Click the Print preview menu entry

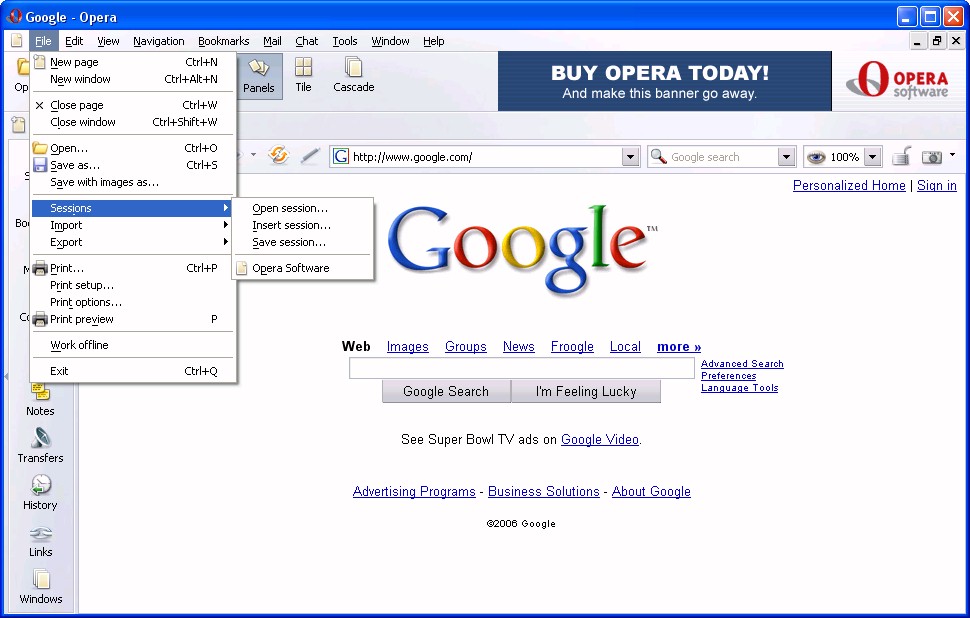coord(133,319)
